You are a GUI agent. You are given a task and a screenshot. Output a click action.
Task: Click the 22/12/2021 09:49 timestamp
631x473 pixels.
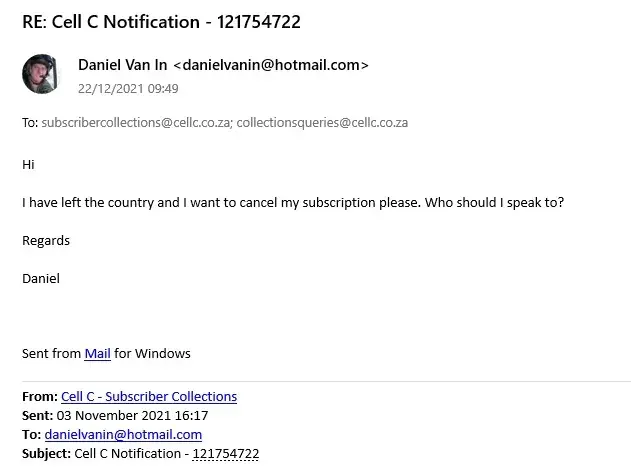pos(128,88)
